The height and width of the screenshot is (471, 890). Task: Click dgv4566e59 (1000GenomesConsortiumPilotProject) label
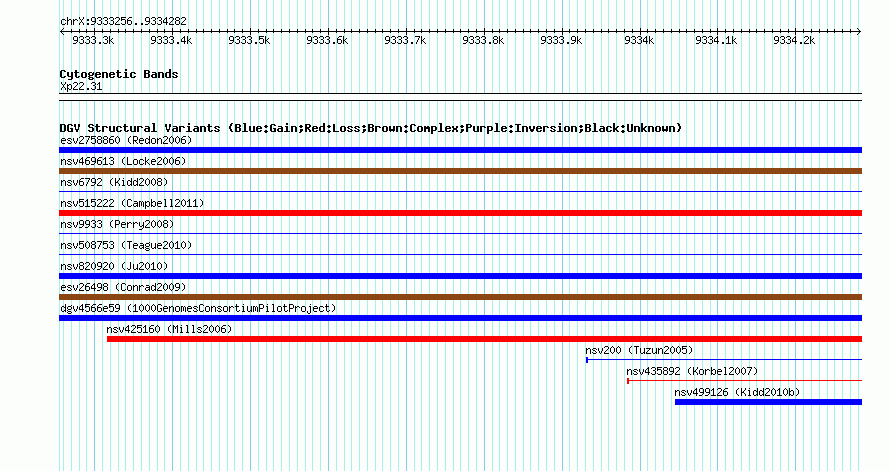pyautogui.click(x=198, y=308)
